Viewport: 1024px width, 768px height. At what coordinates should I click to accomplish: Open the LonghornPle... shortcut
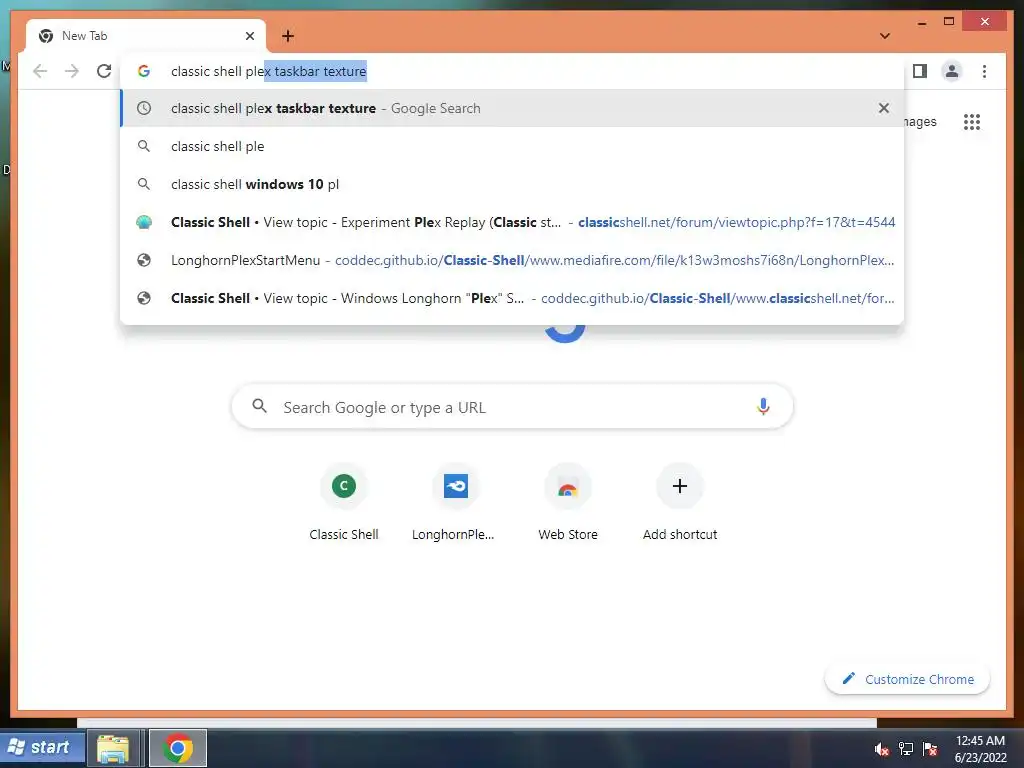click(455, 503)
